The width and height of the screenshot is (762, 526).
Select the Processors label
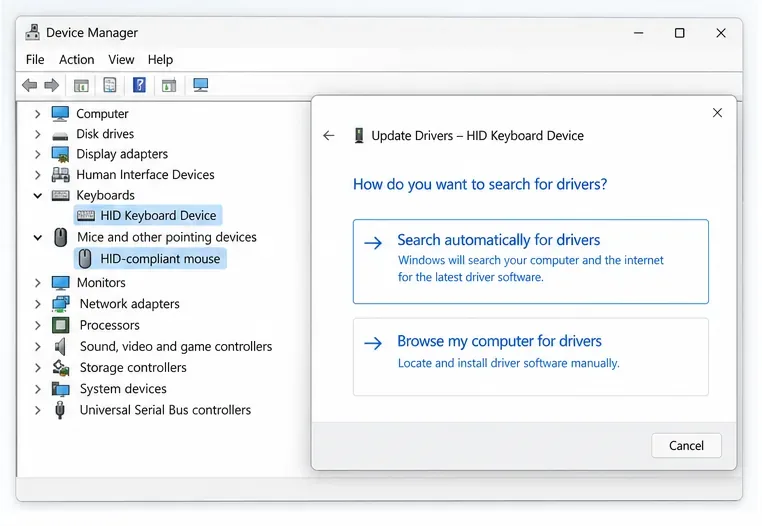tap(110, 325)
